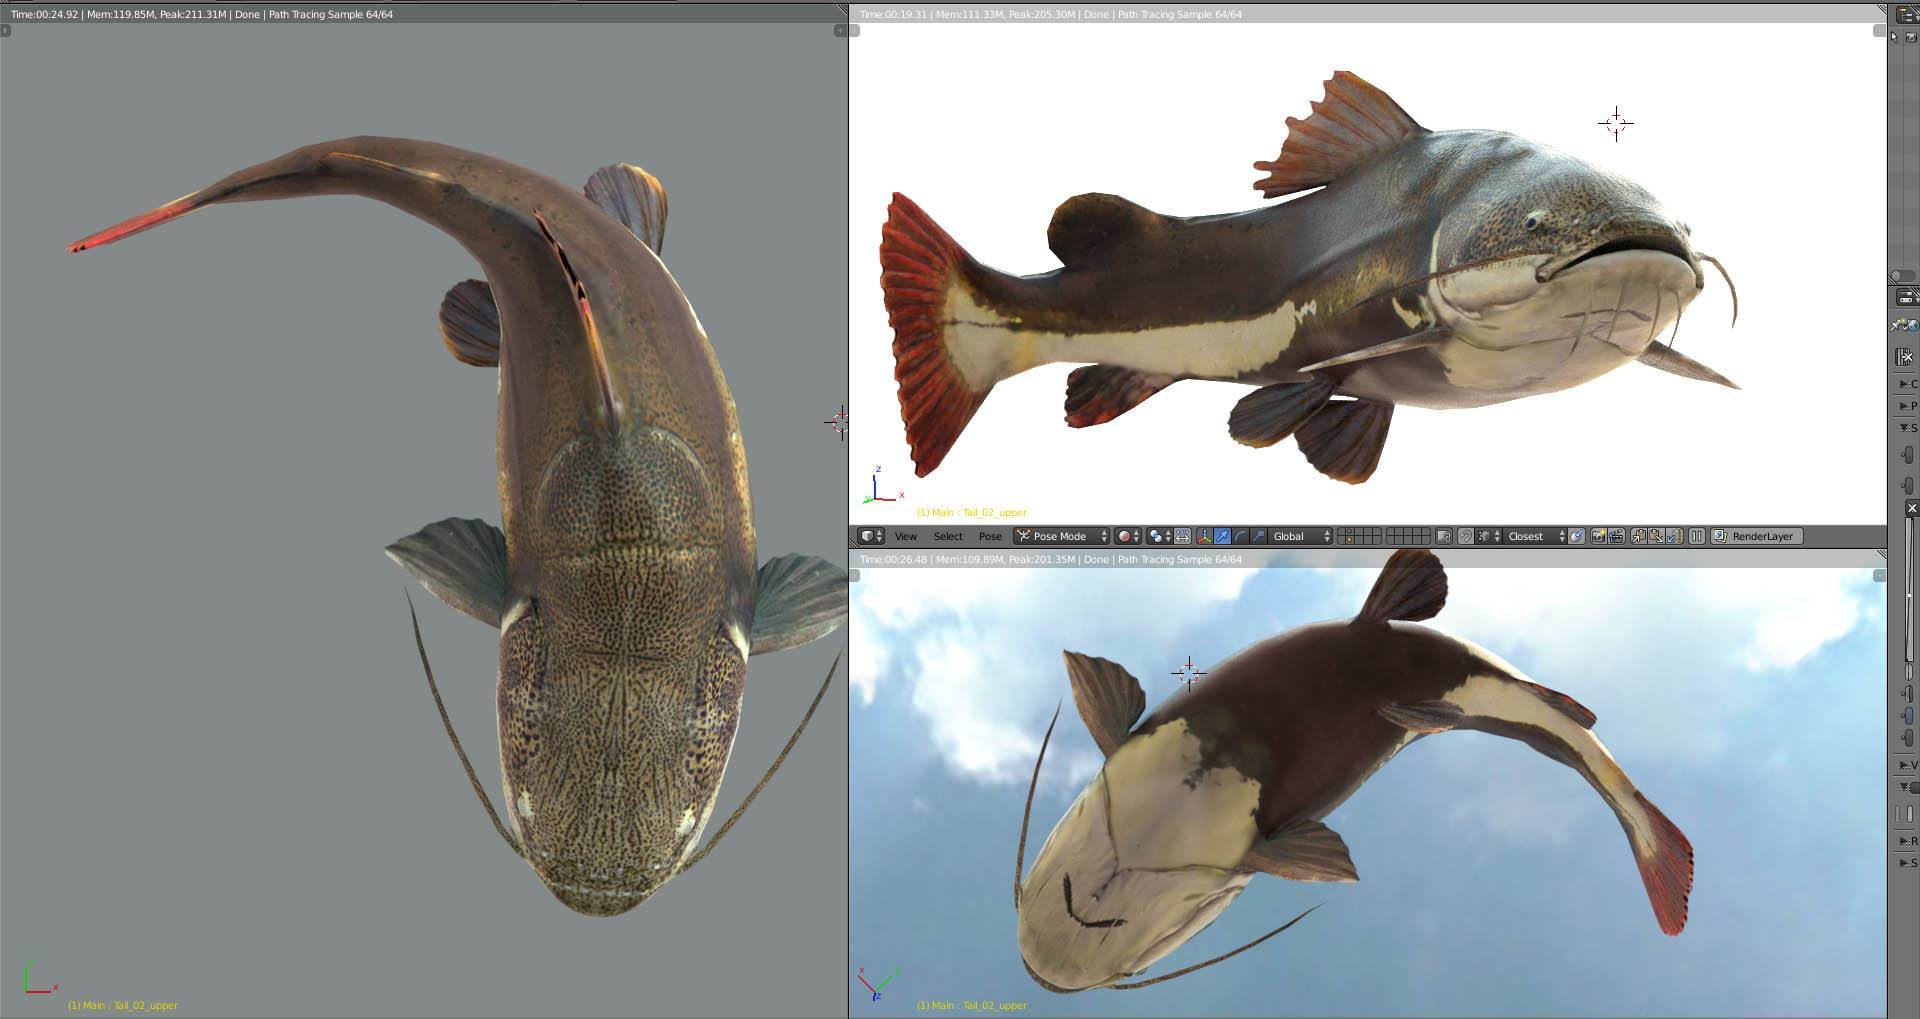Select the scale manipulator icon

pyautogui.click(x=1258, y=536)
